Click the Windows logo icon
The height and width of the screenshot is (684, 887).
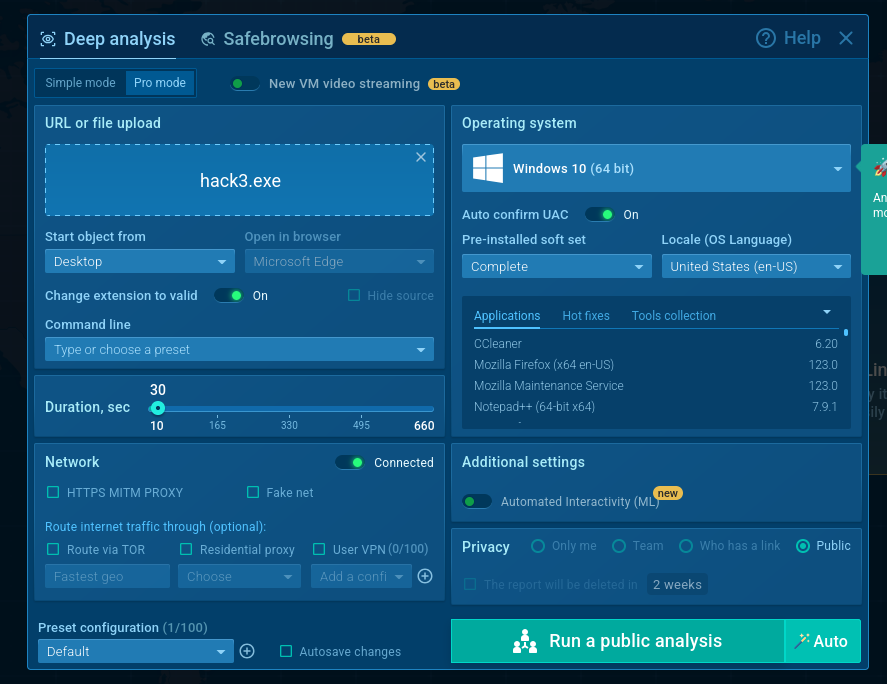[488, 168]
